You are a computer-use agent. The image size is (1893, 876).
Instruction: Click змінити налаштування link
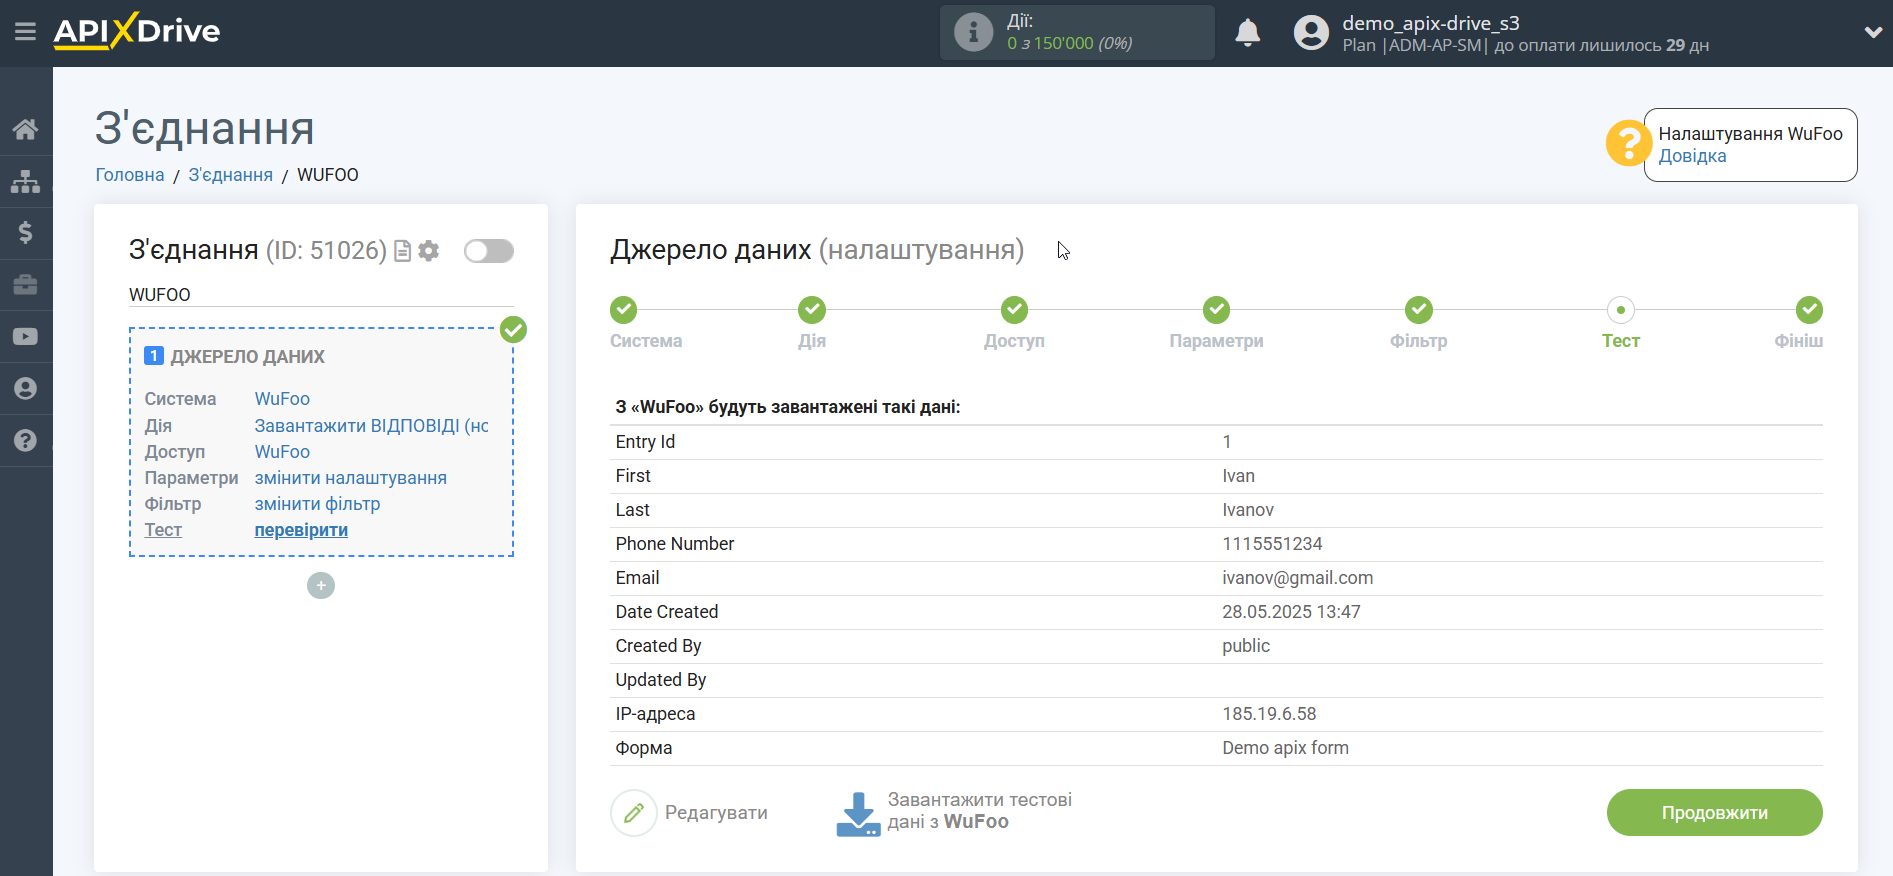(x=351, y=478)
